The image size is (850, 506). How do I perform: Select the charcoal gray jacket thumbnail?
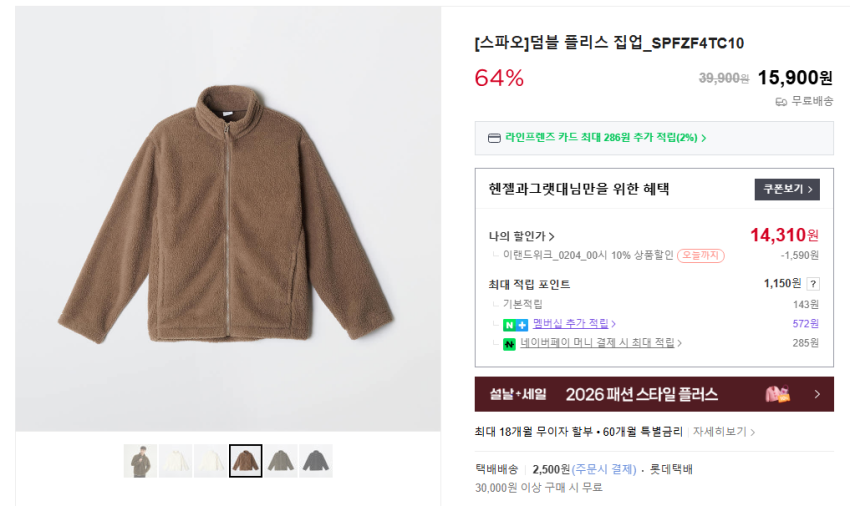point(316,461)
